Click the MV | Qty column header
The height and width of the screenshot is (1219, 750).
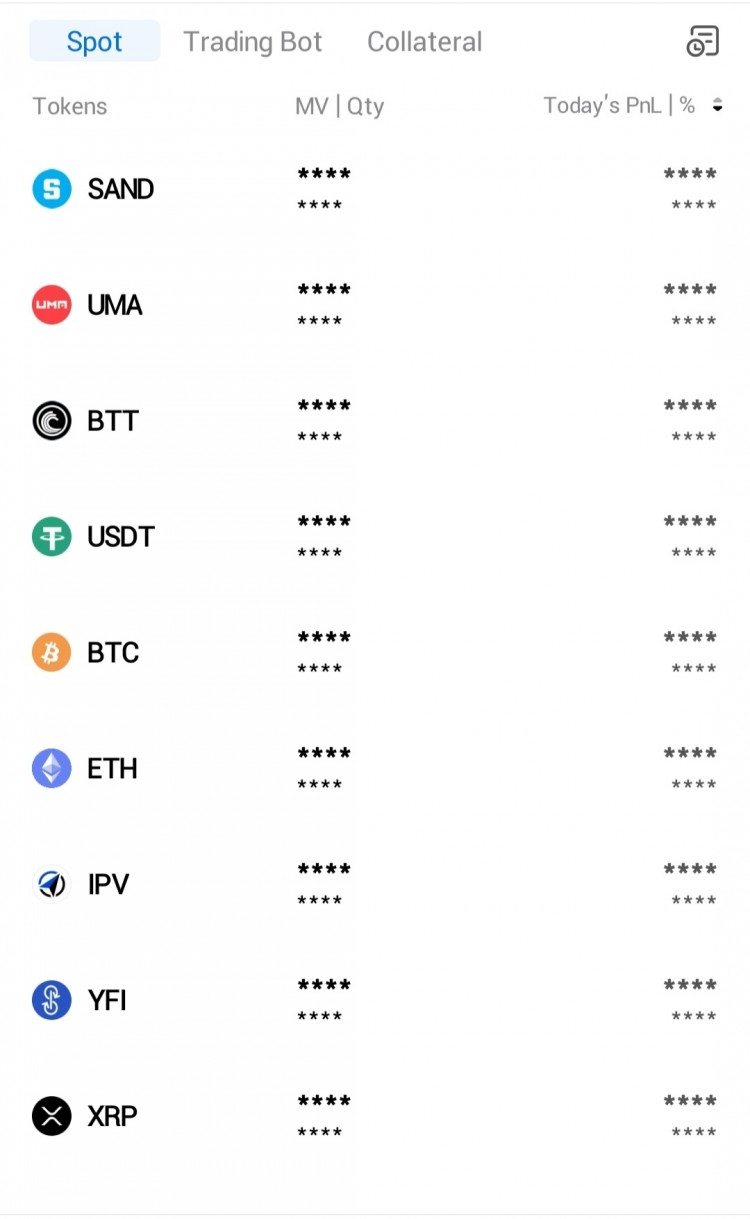339,106
